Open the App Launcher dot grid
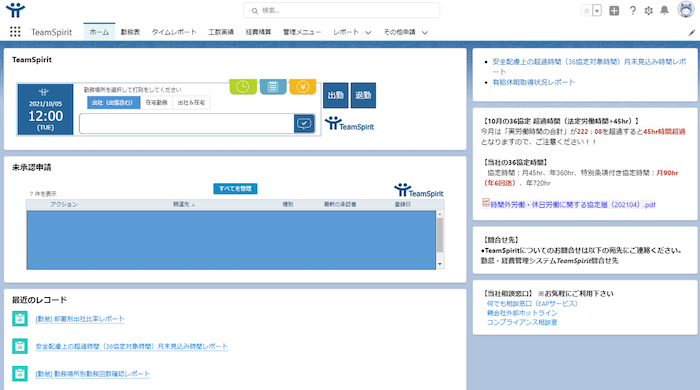700x390 pixels. tap(15, 32)
